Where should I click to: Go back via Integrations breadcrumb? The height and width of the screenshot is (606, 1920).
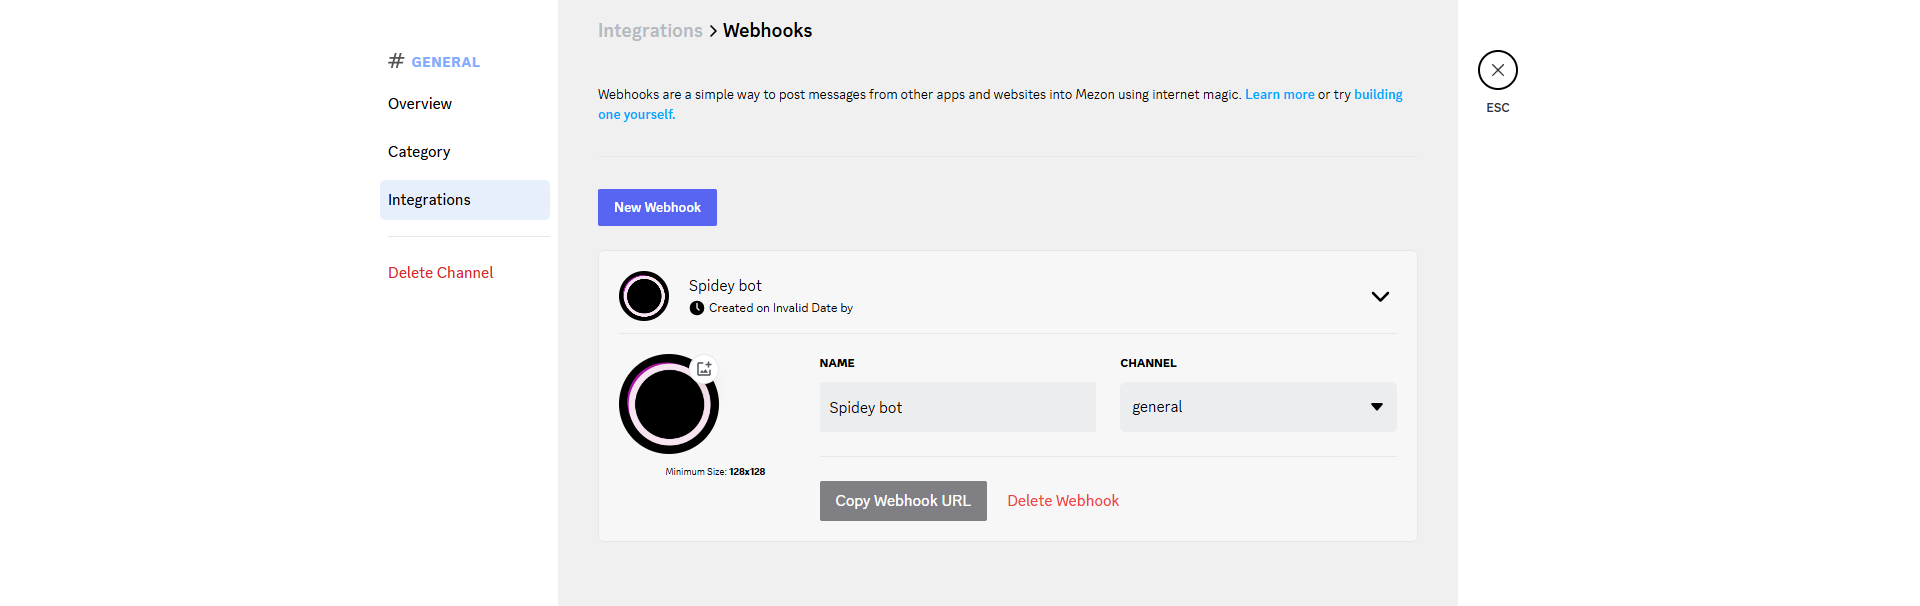pos(650,31)
